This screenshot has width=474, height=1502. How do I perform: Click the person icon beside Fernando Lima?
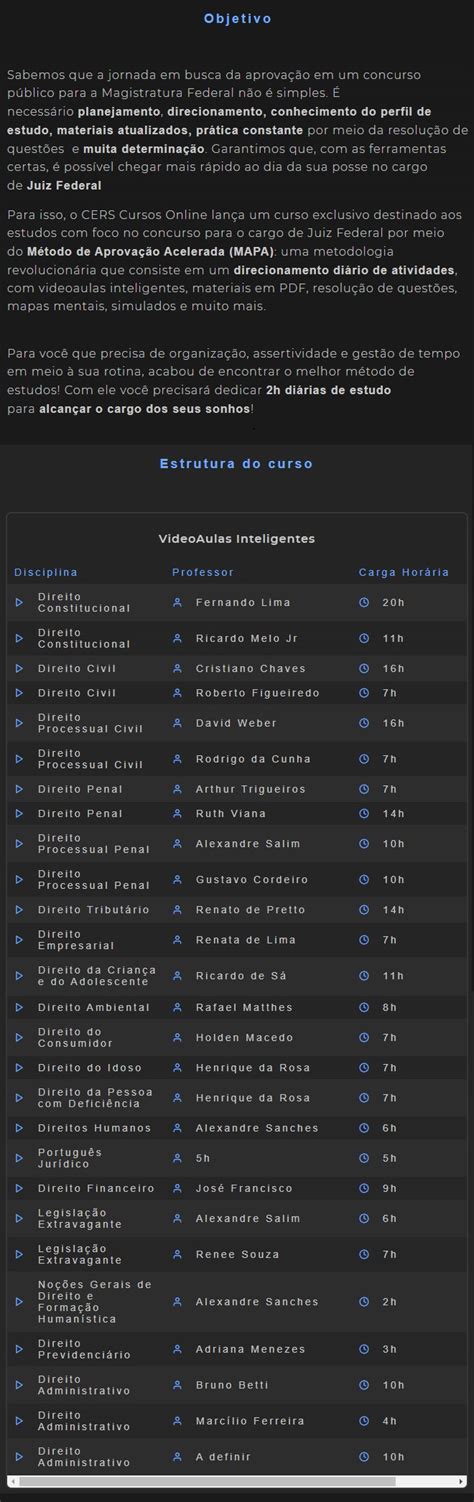[x=177, y=603]
